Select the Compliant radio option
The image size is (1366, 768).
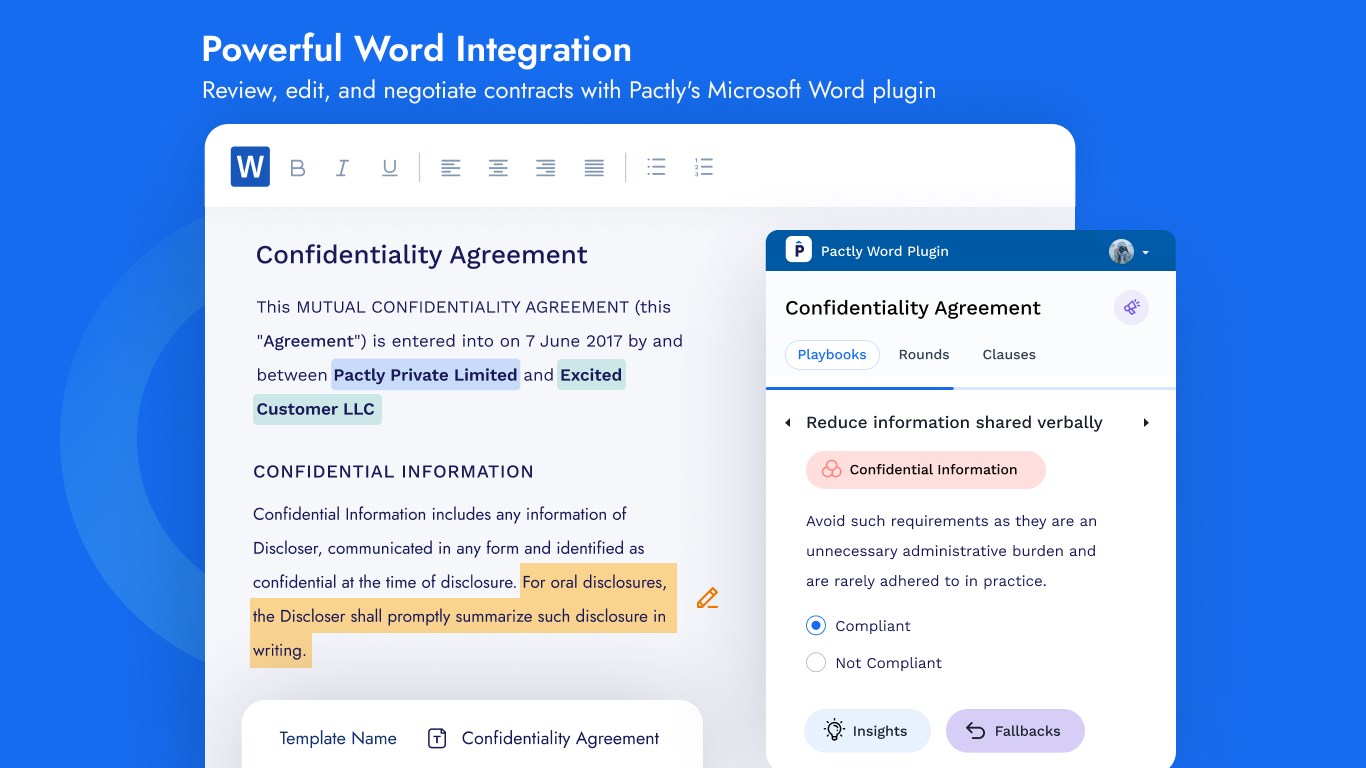816,626
